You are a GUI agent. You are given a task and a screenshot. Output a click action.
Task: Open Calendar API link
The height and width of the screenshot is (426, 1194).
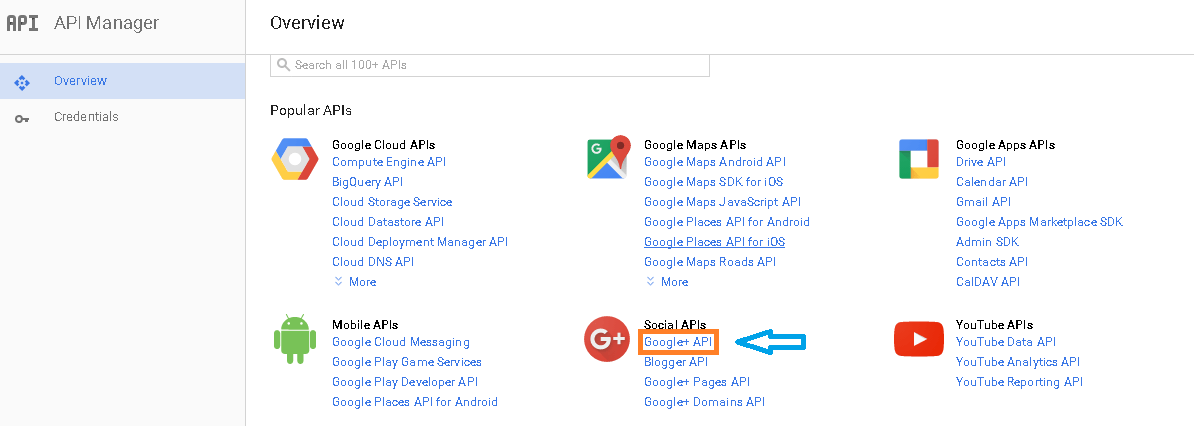pos(992,181)
